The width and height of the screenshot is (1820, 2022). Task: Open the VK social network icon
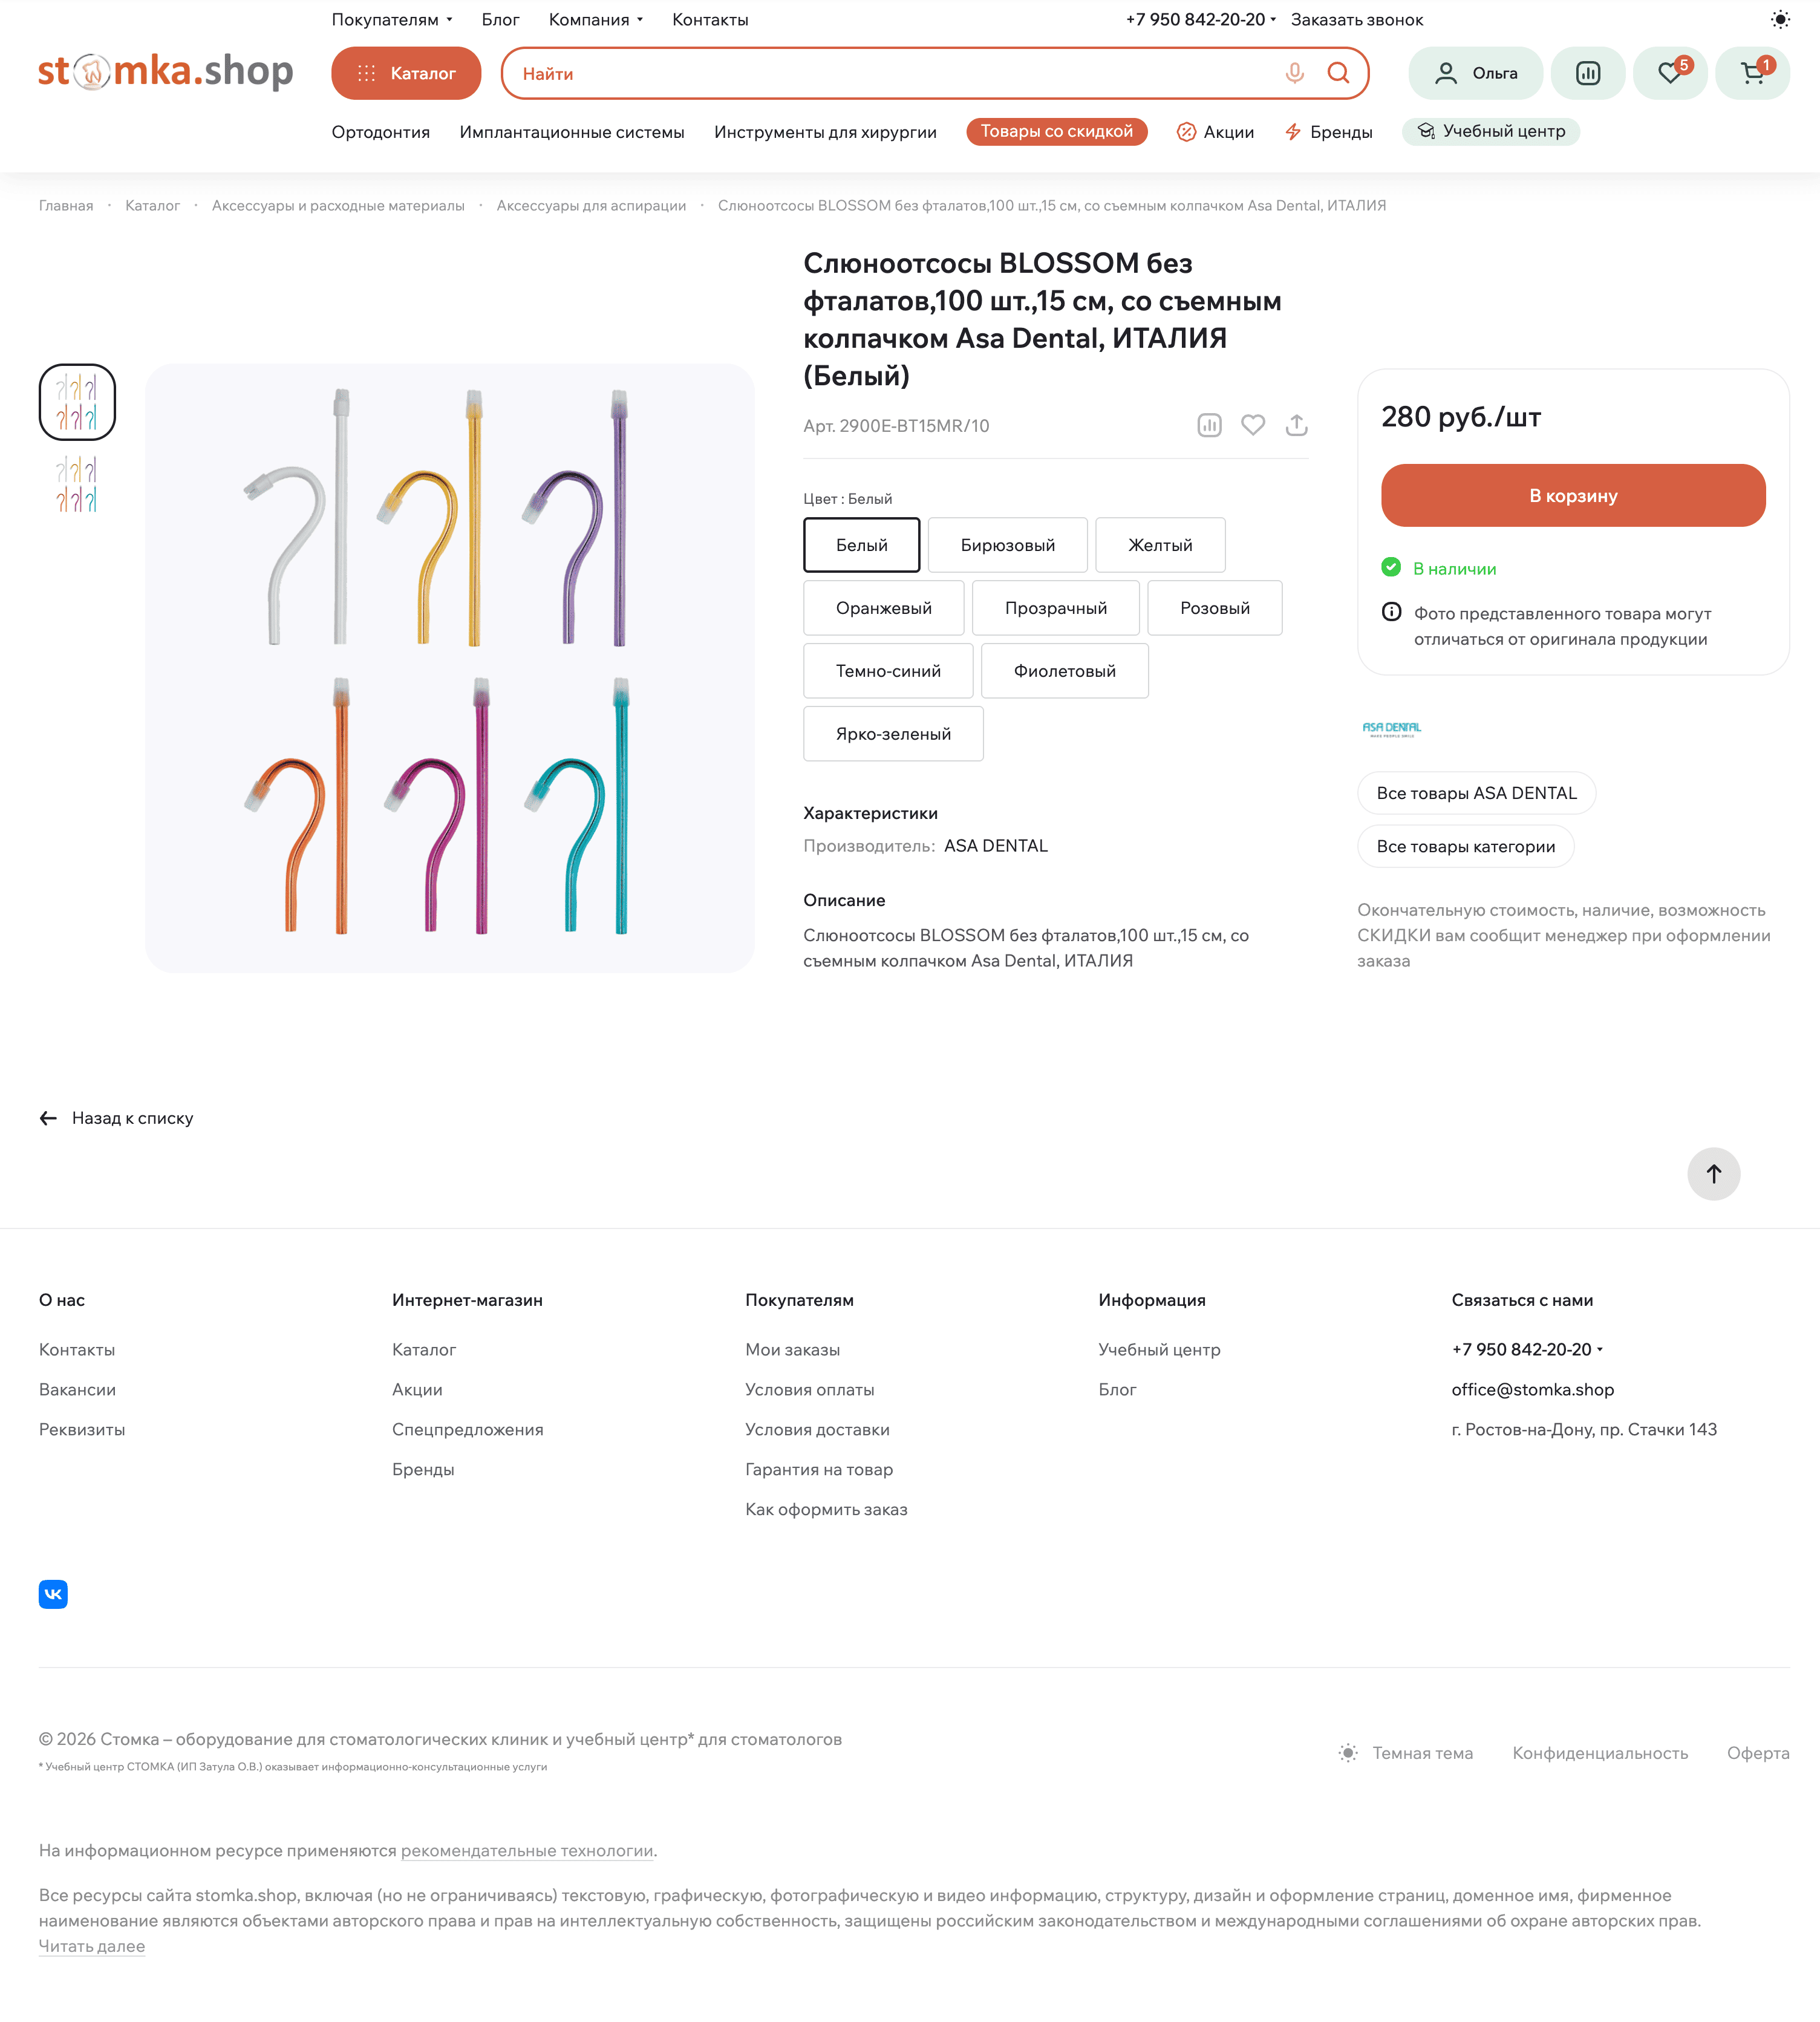tap(53, 1594)
